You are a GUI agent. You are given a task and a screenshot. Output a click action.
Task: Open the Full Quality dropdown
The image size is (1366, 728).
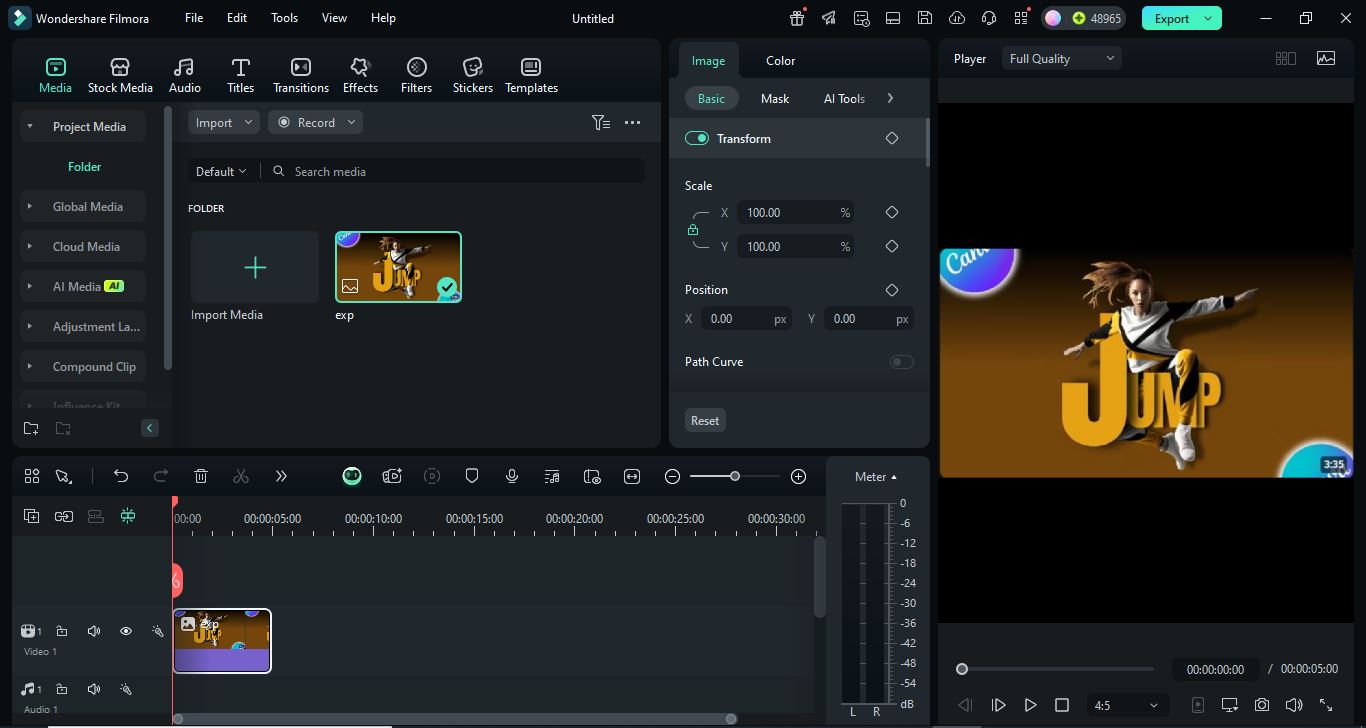[x=1062, y=58]
